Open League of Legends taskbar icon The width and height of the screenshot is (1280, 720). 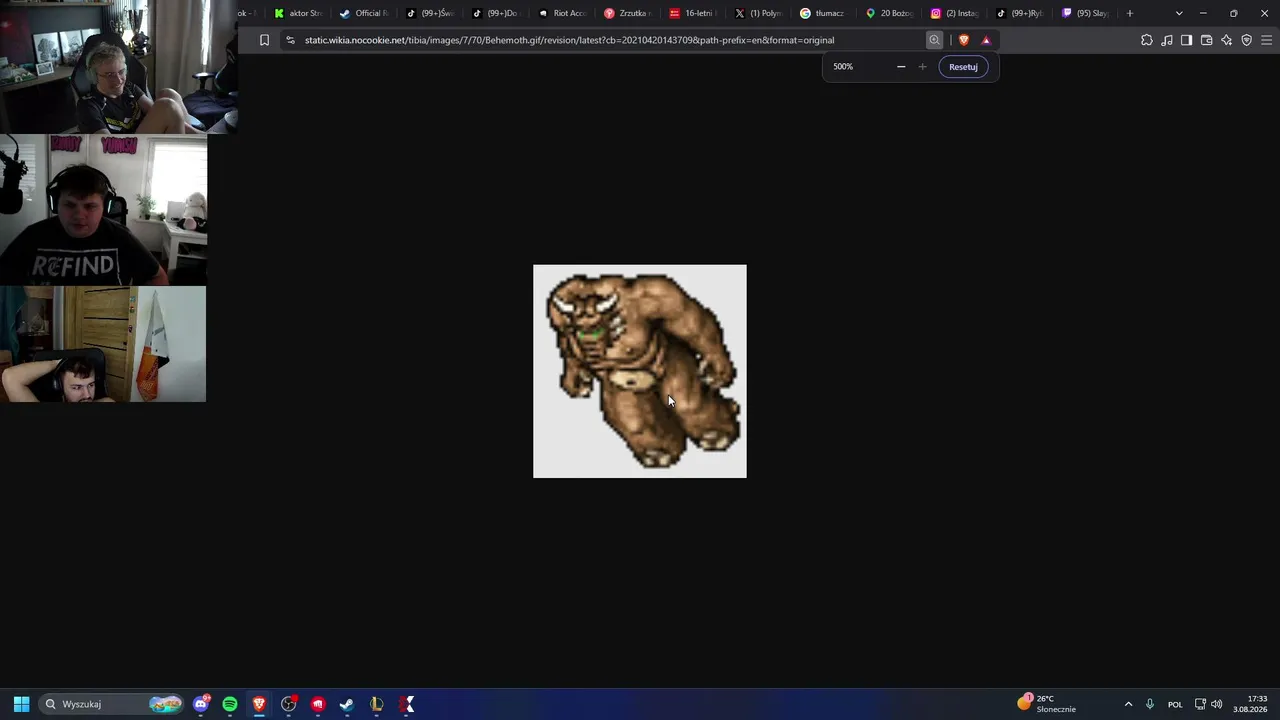[x=377, y=704]
